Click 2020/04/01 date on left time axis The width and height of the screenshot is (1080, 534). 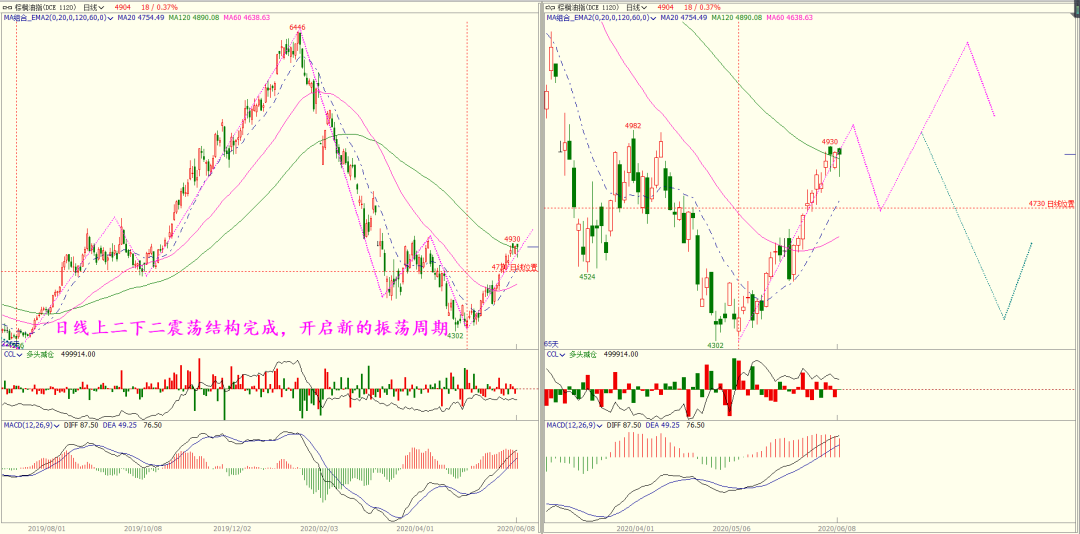tap(416, 528)
